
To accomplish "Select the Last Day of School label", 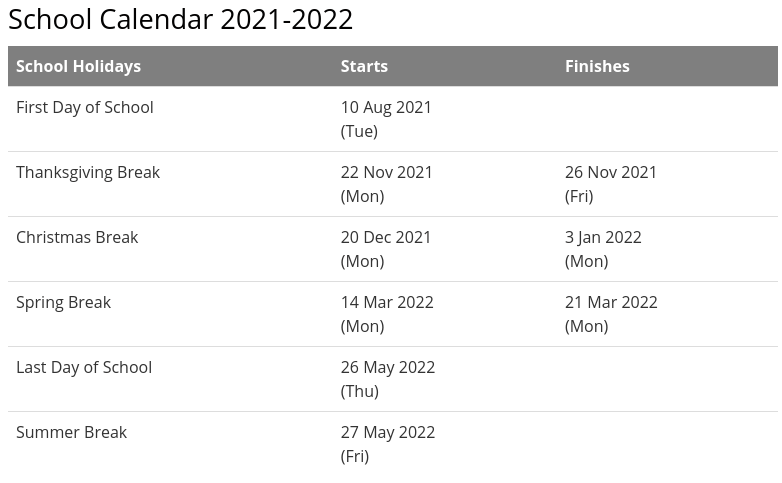I will pyautogui.click(x=84, y=367).
